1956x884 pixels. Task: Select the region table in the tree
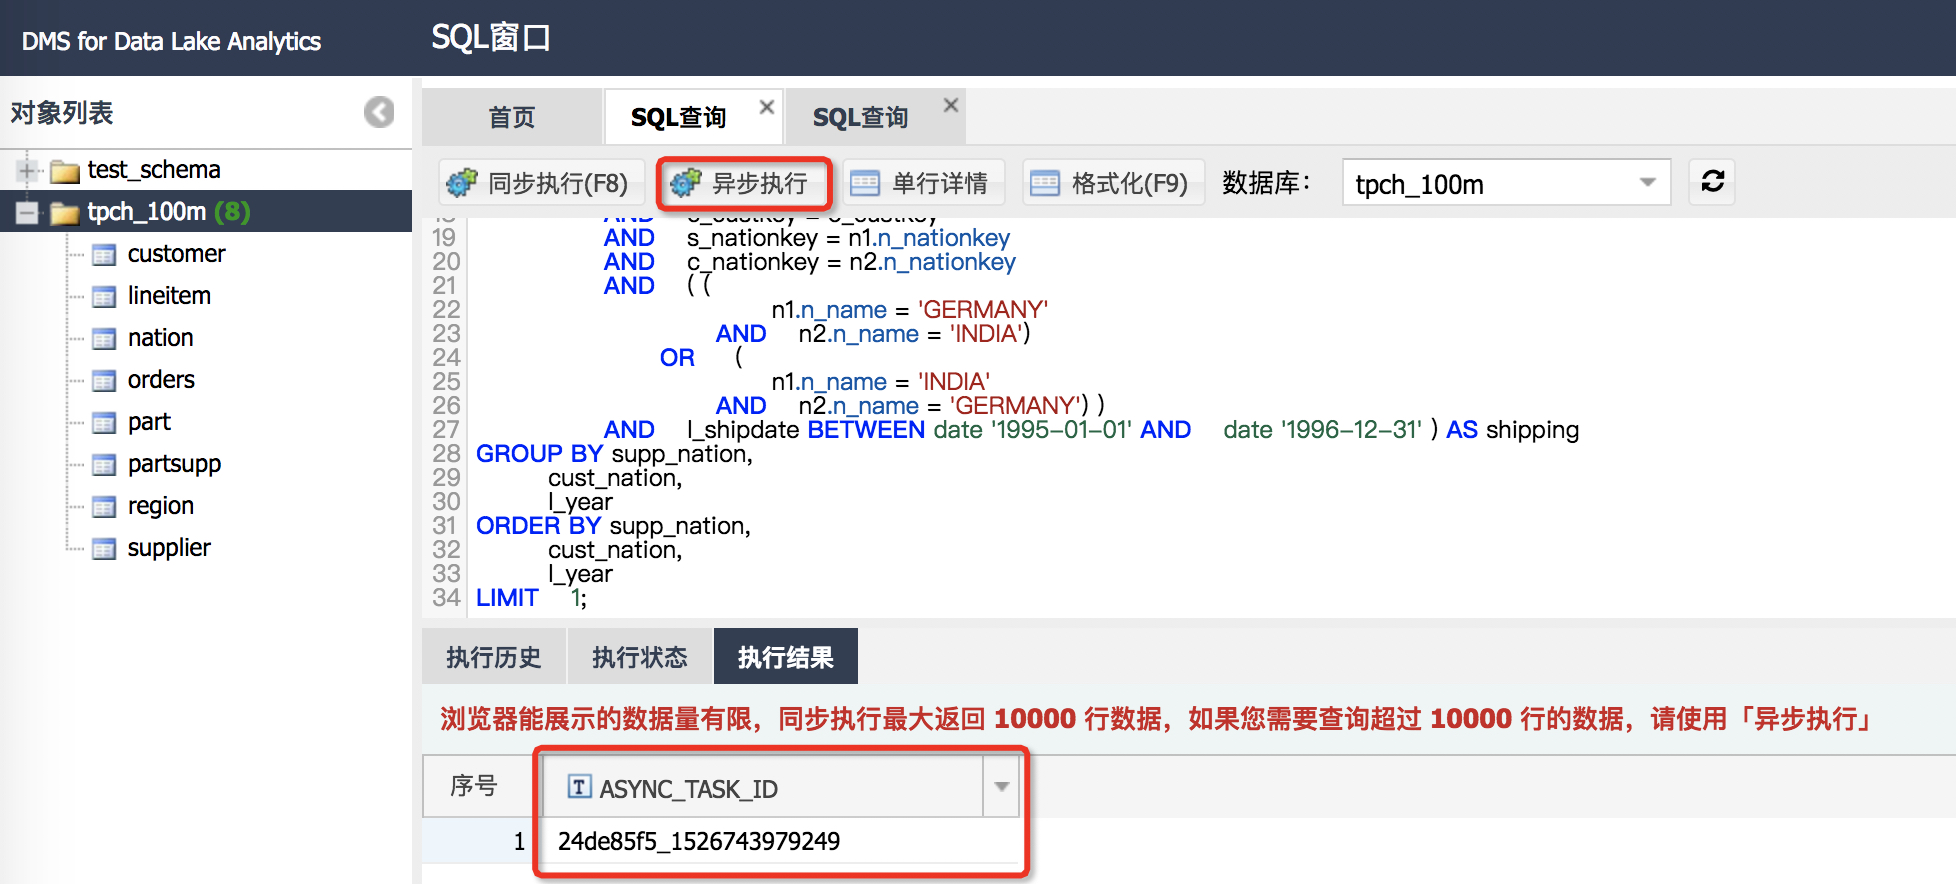click(x=160, y=506)
